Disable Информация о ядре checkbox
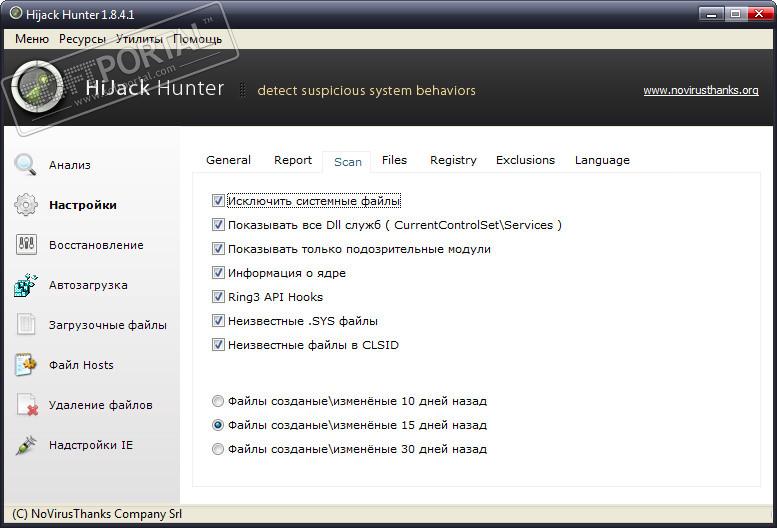This screenshot has height=528, width=777. (x=218, y=273)
